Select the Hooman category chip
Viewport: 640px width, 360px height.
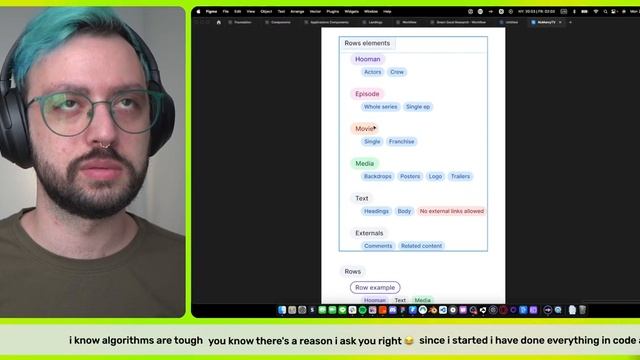click(367, 59)
